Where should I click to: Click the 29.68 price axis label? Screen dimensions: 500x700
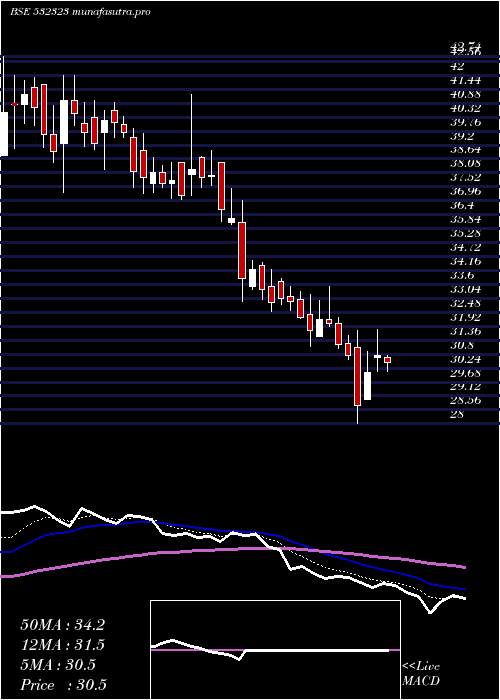pos(466,373)
